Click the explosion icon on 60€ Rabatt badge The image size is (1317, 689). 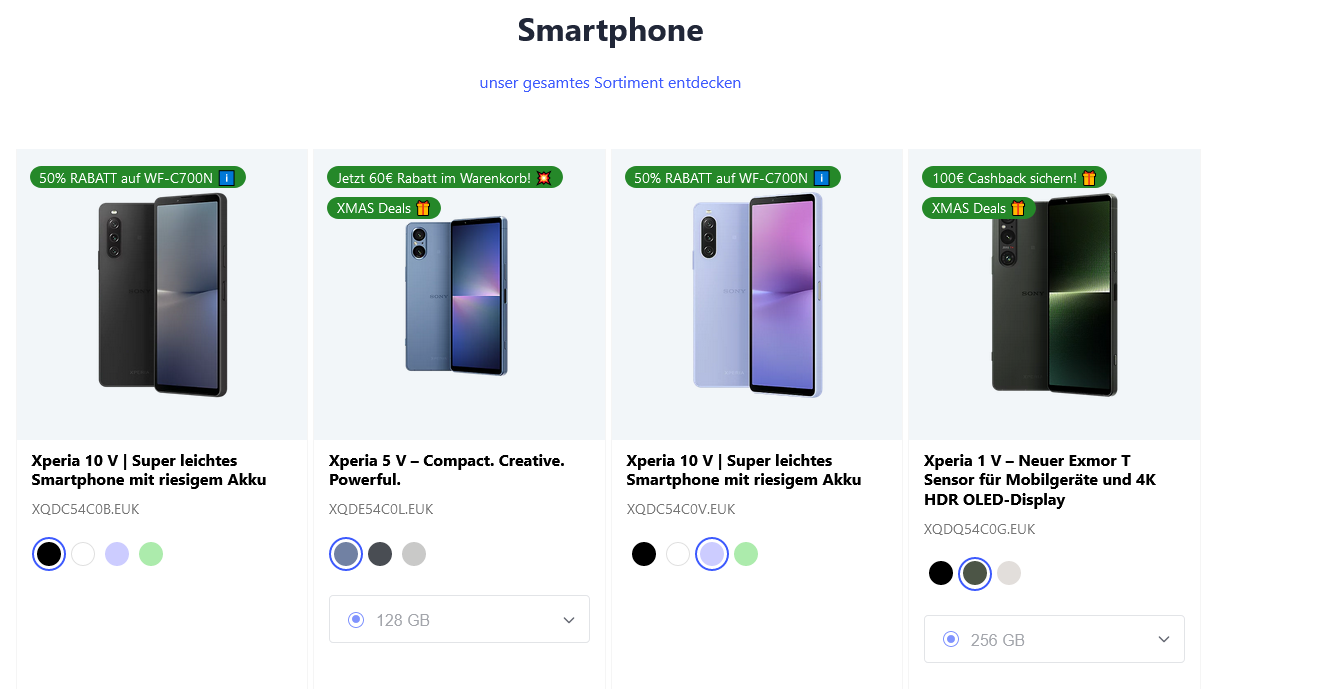(x=544, y=178)
